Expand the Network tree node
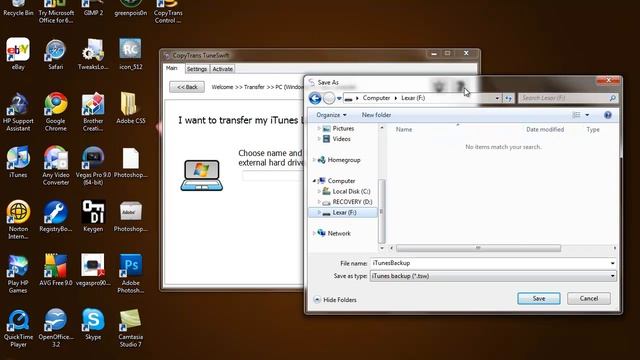Screen dimensions: 640x360 click(x=314, y=233)
